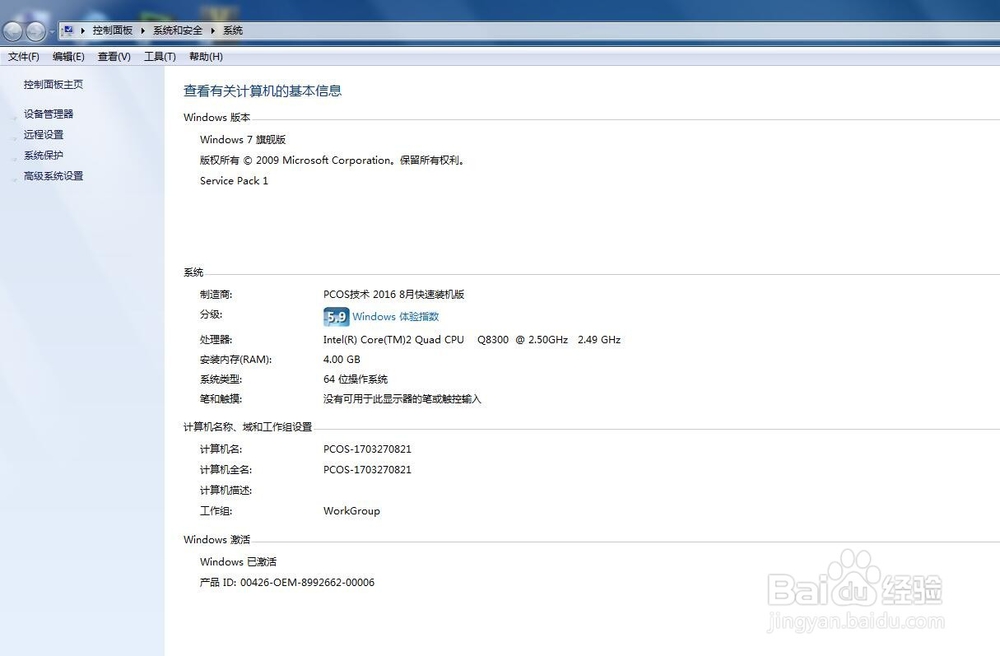The height and width of the screenshot is (656, 1000).
Task: Click the Windows 7 旗舰版 edition text
Action: [243, 140]
